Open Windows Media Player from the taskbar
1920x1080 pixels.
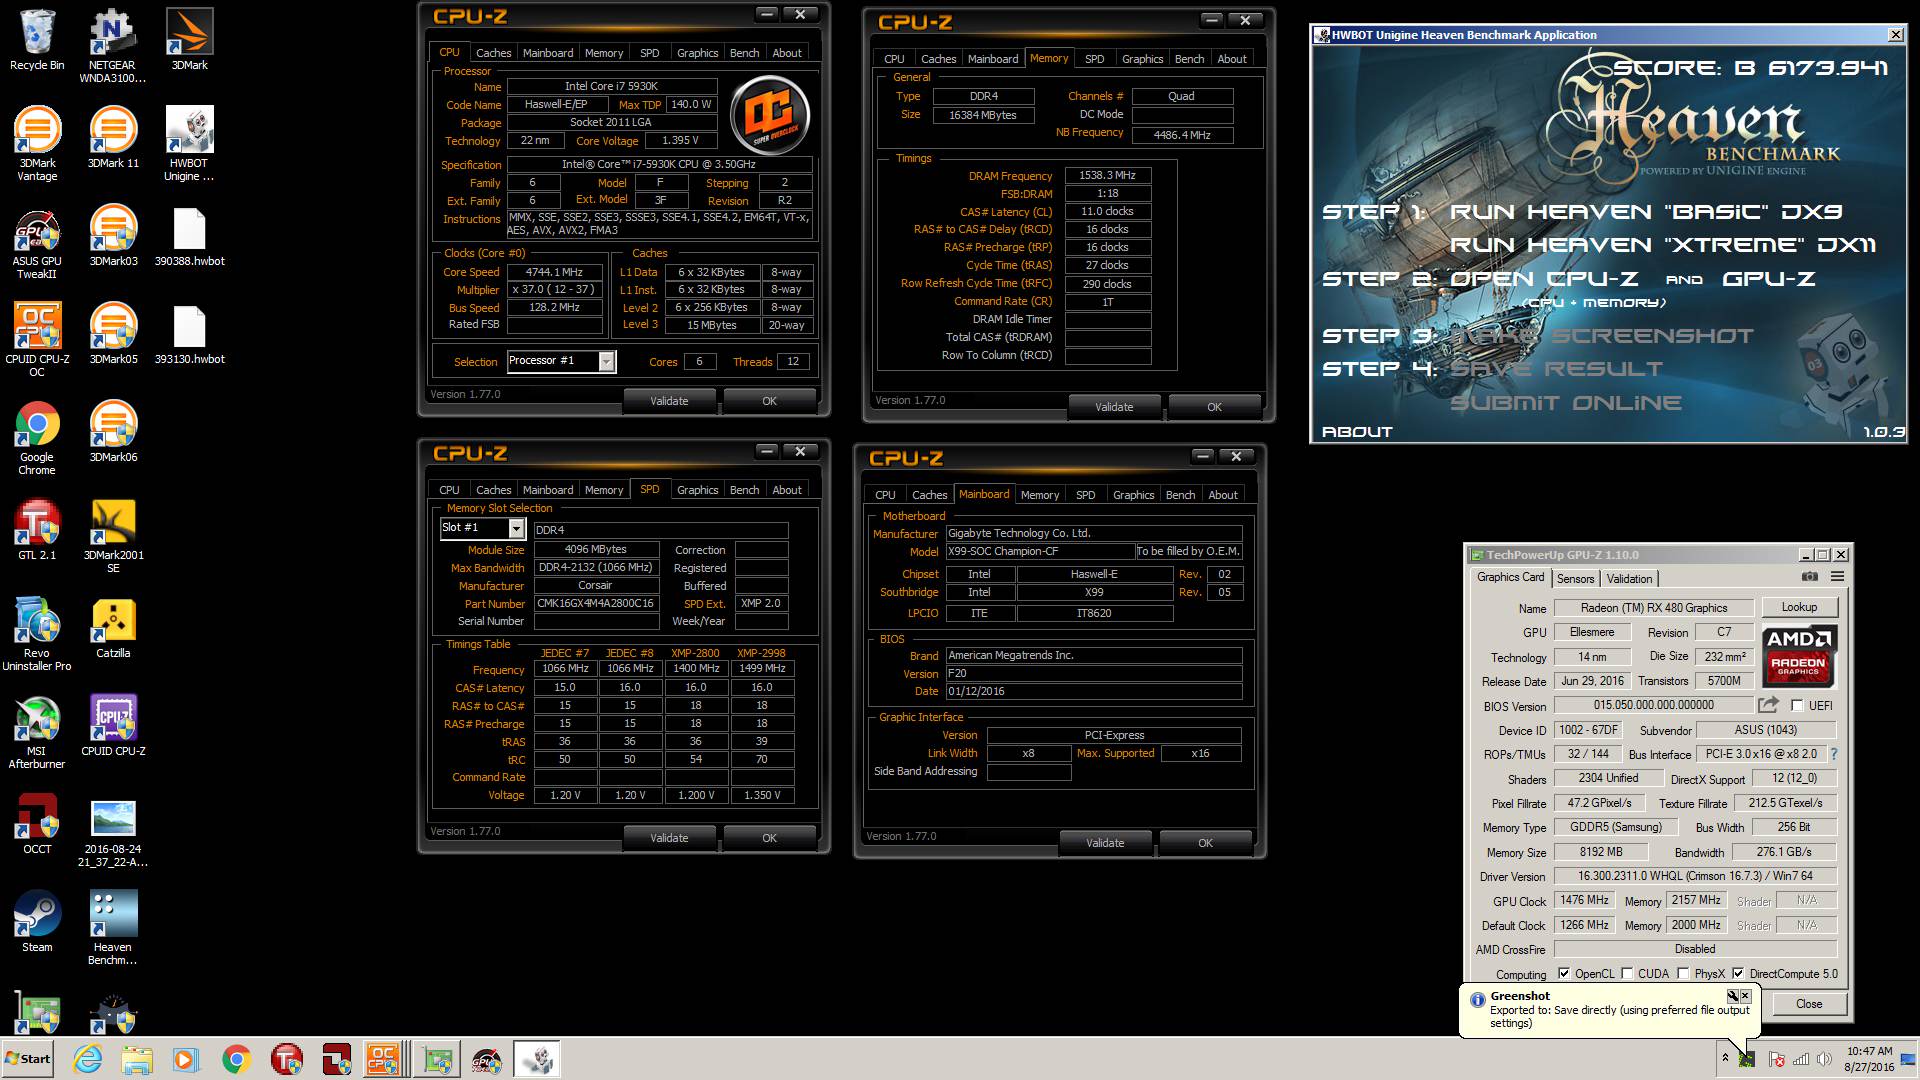186,1059
